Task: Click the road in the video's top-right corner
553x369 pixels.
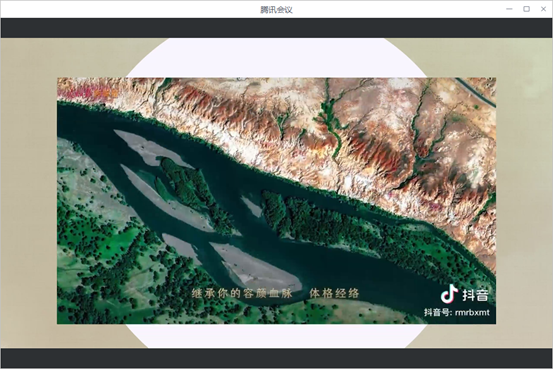Action: point(475,92)
